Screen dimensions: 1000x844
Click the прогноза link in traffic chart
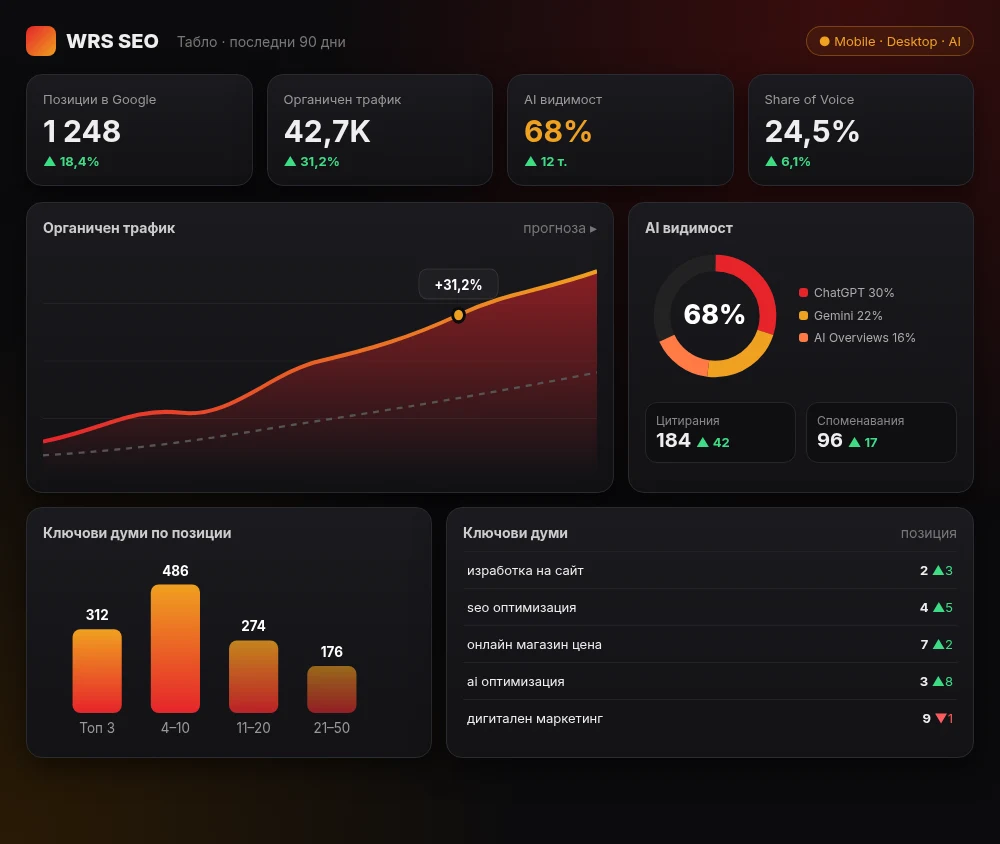click(x=560, y=228)
